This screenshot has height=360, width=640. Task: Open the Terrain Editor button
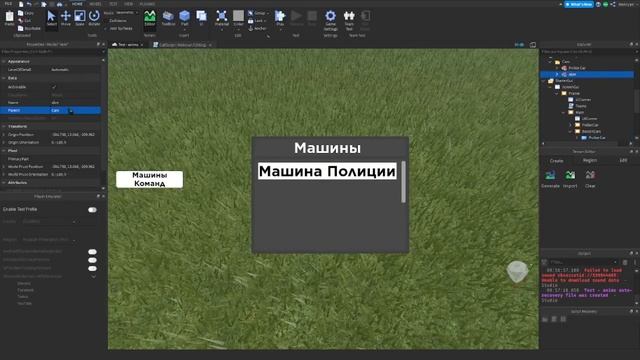[x=150, y=18]
